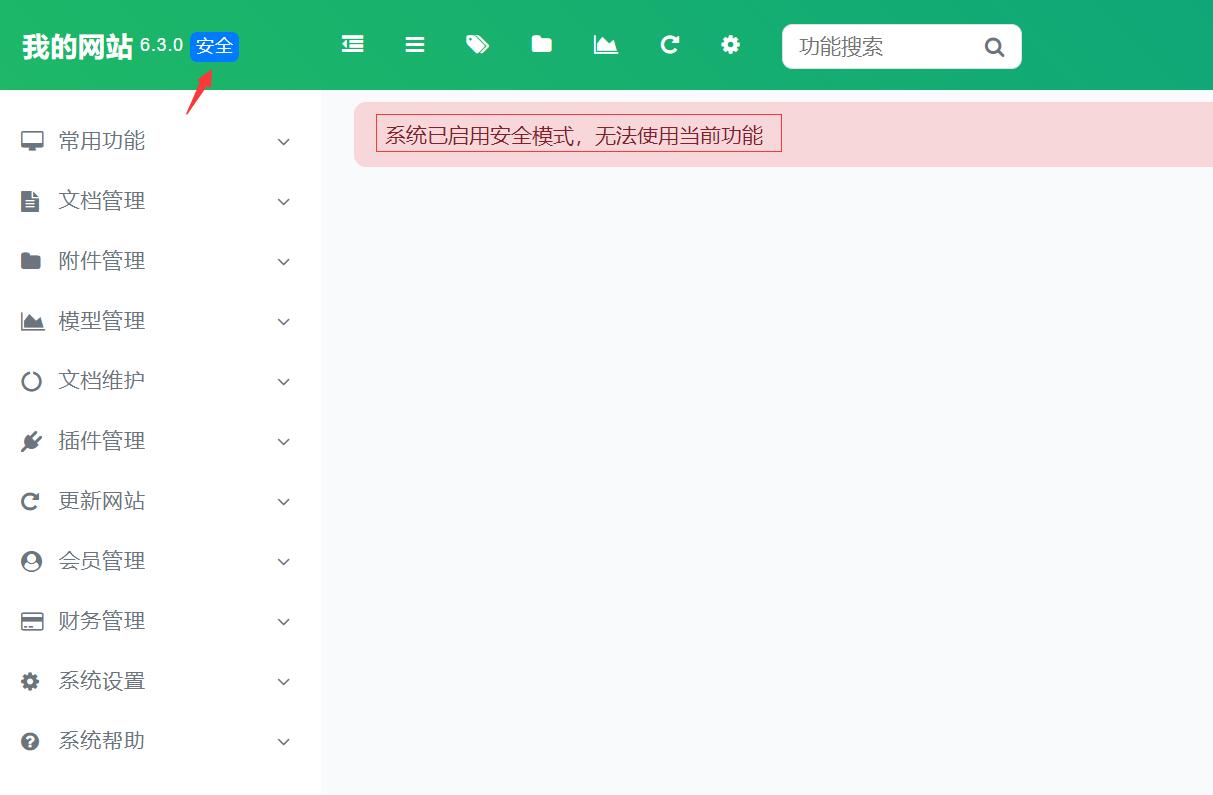
Task: Expand the 系统设置 chevron arrow
Action: click(283, 682)
